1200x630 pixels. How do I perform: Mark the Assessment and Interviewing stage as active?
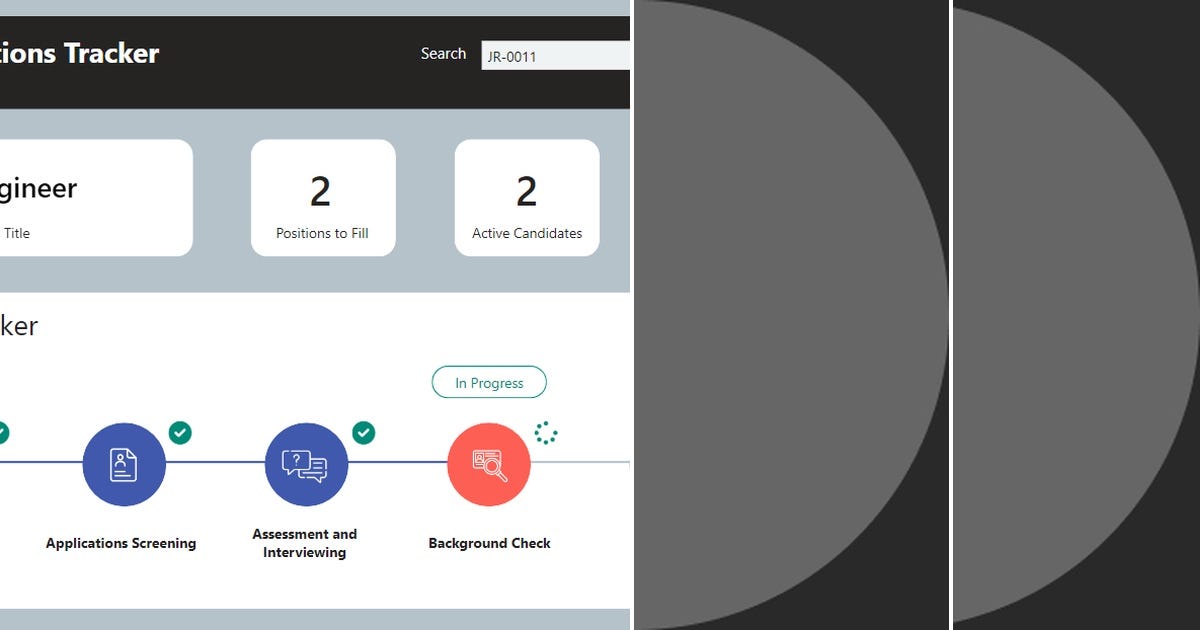click(x=306, y=464)
